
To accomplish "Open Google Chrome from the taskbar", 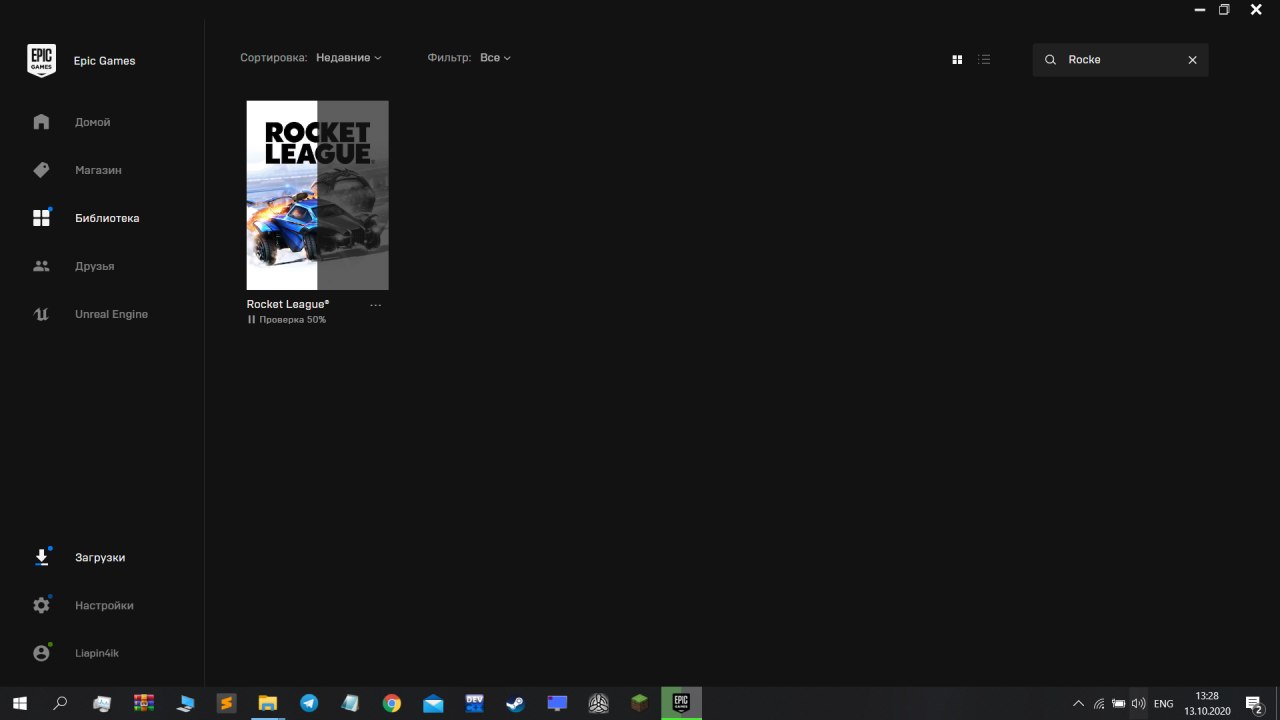I will (392, 703).
